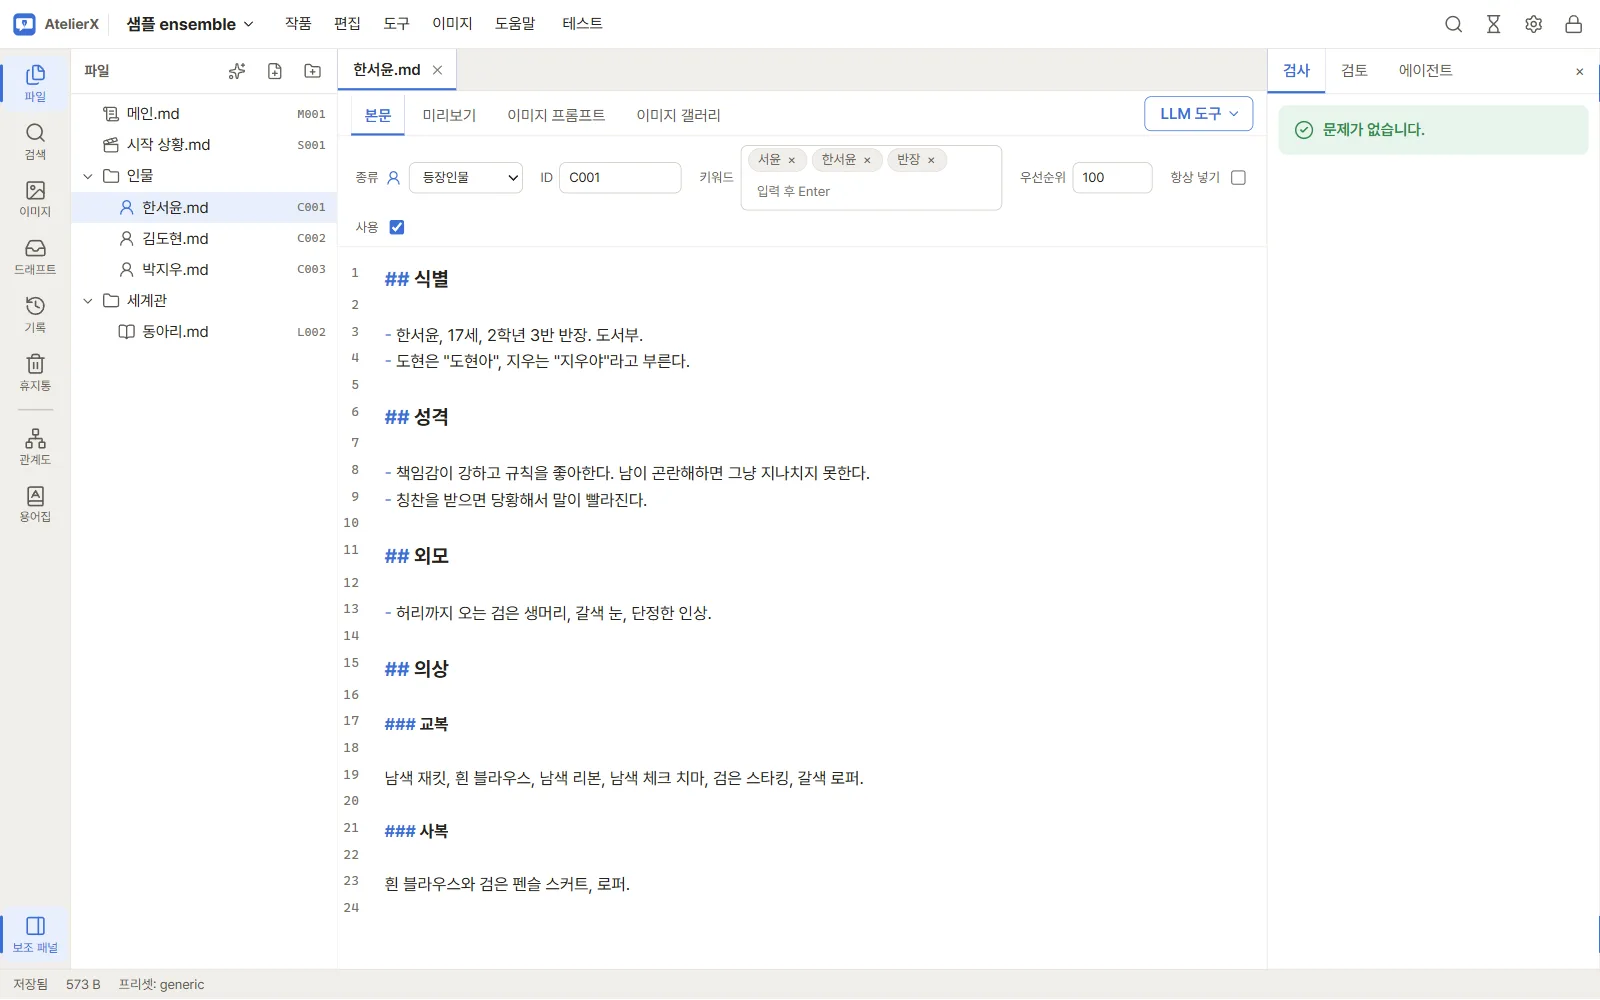Create a new folder with the add-folder icon
1600x1000 pixels.
(313, 71)
